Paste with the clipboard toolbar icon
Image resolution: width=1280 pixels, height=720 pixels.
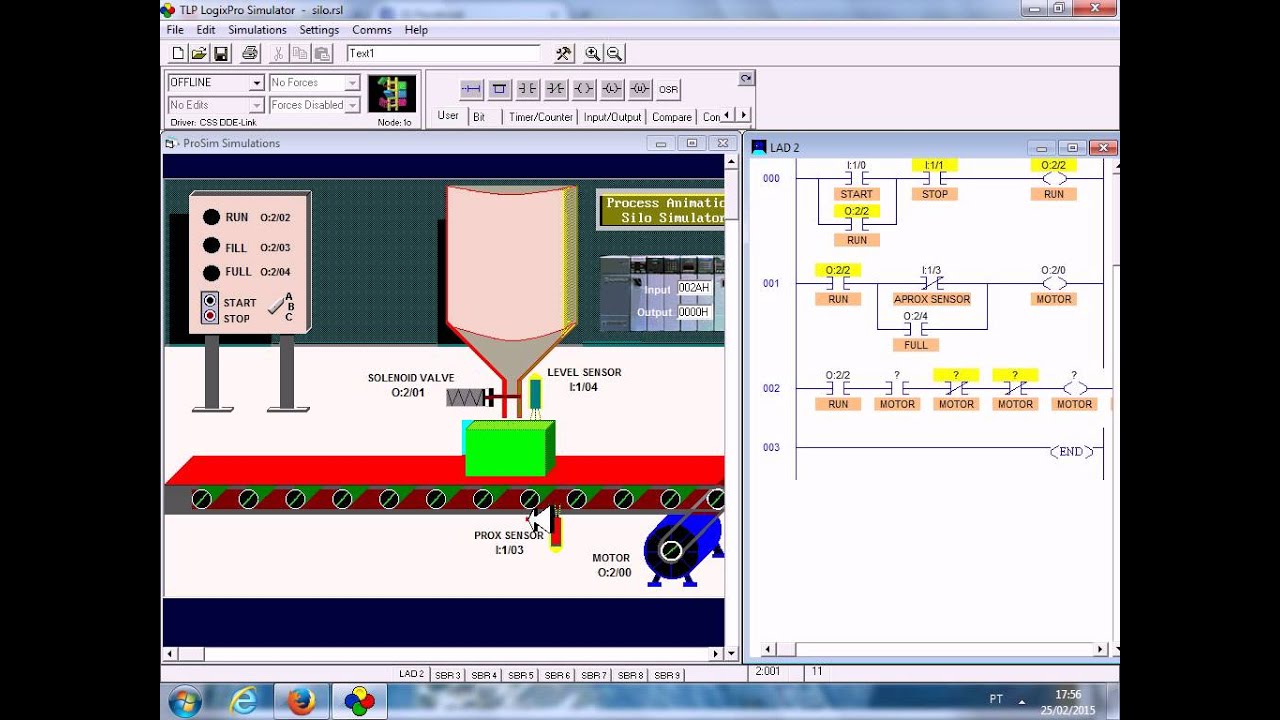click(x=322, y=54)
